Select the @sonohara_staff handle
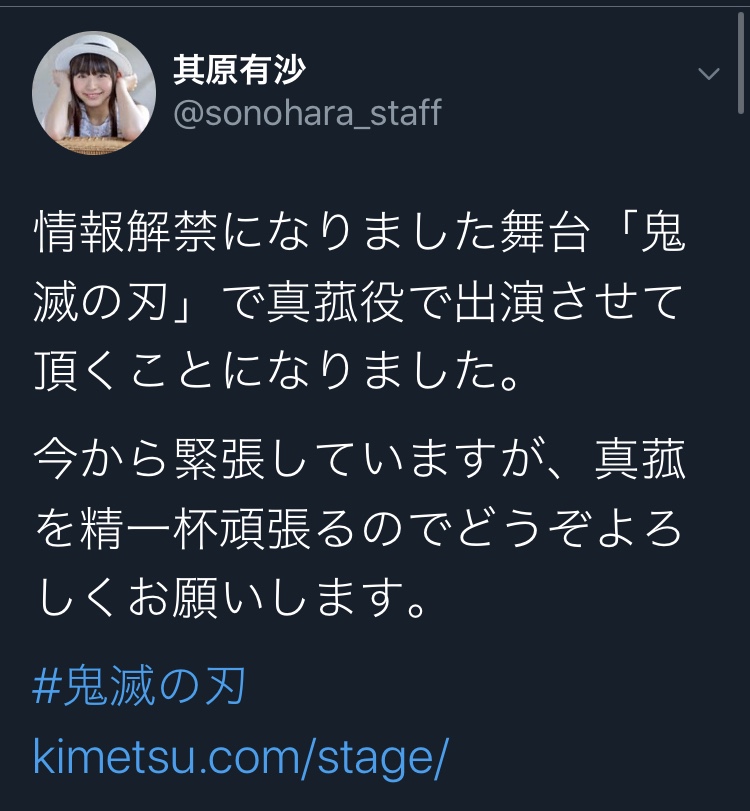Image resolution: width=750 pixels, height=811 pixels. pos(307,113)
